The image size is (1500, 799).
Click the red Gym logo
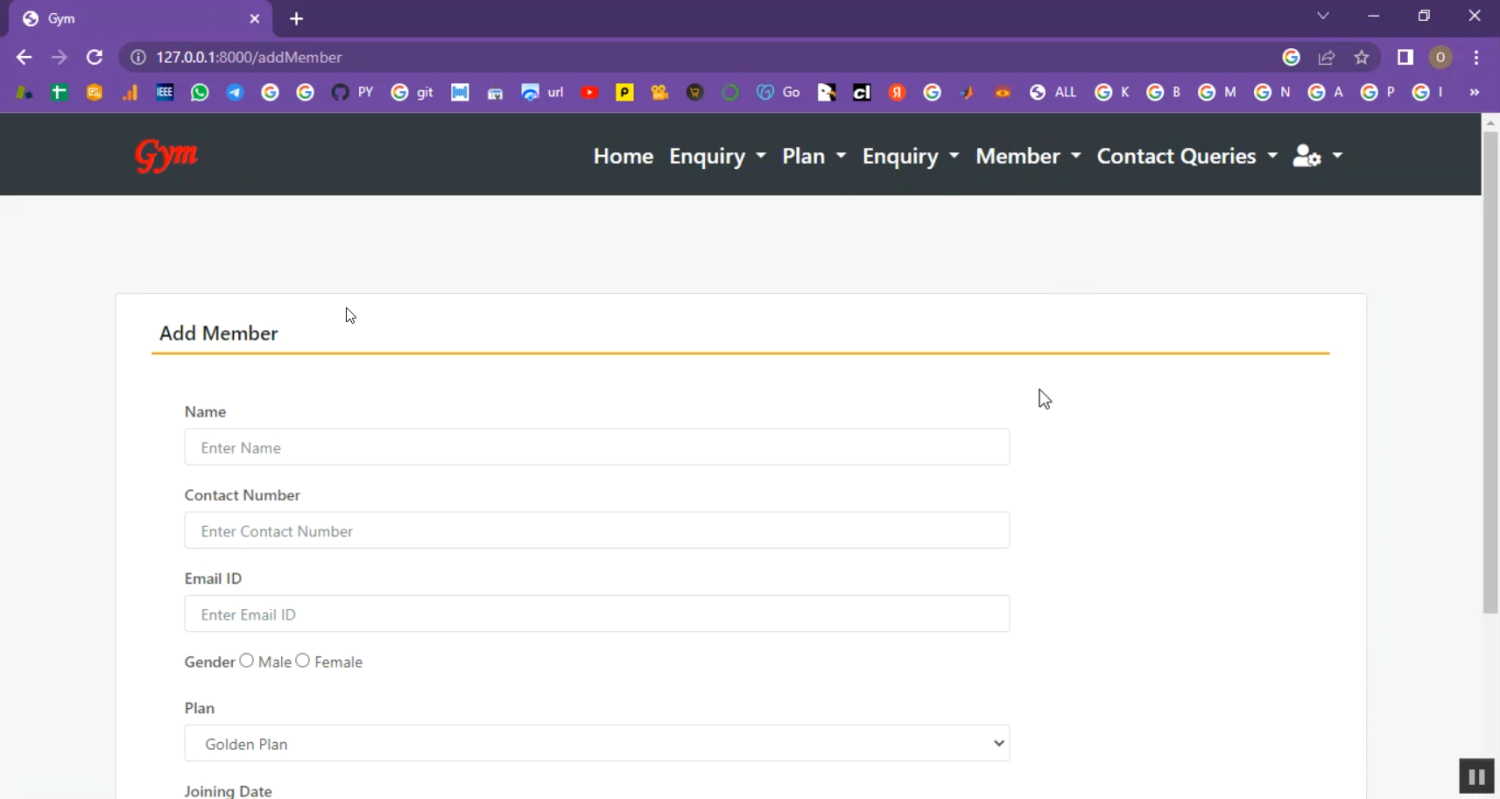(x=166, y=156)
